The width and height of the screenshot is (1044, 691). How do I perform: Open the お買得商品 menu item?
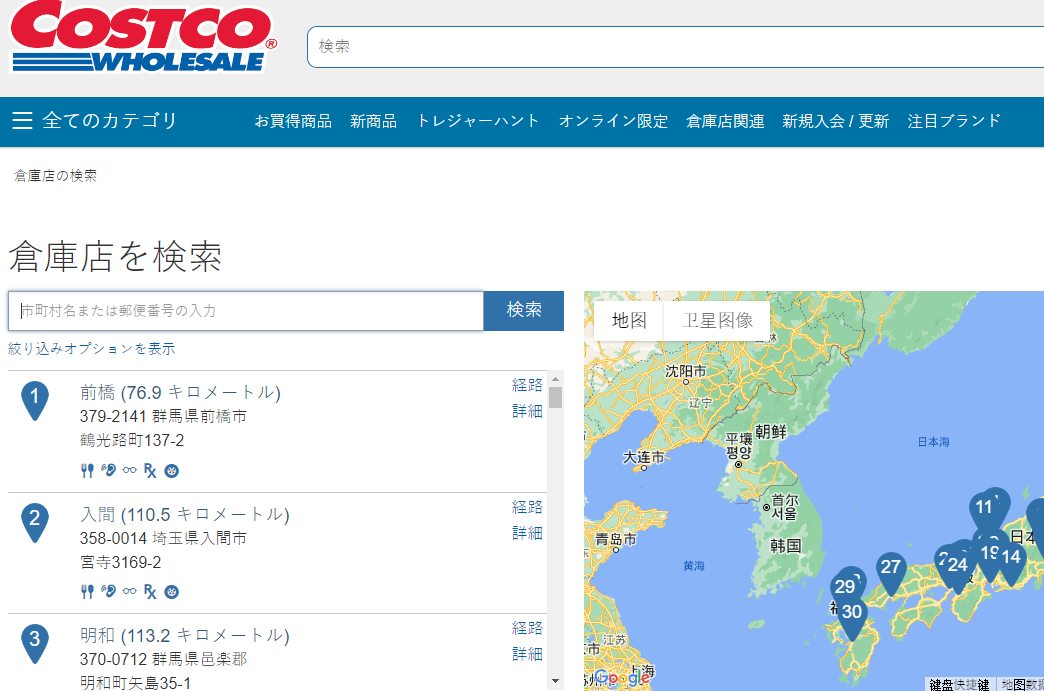pyautogui.click(x=293, y=121)
